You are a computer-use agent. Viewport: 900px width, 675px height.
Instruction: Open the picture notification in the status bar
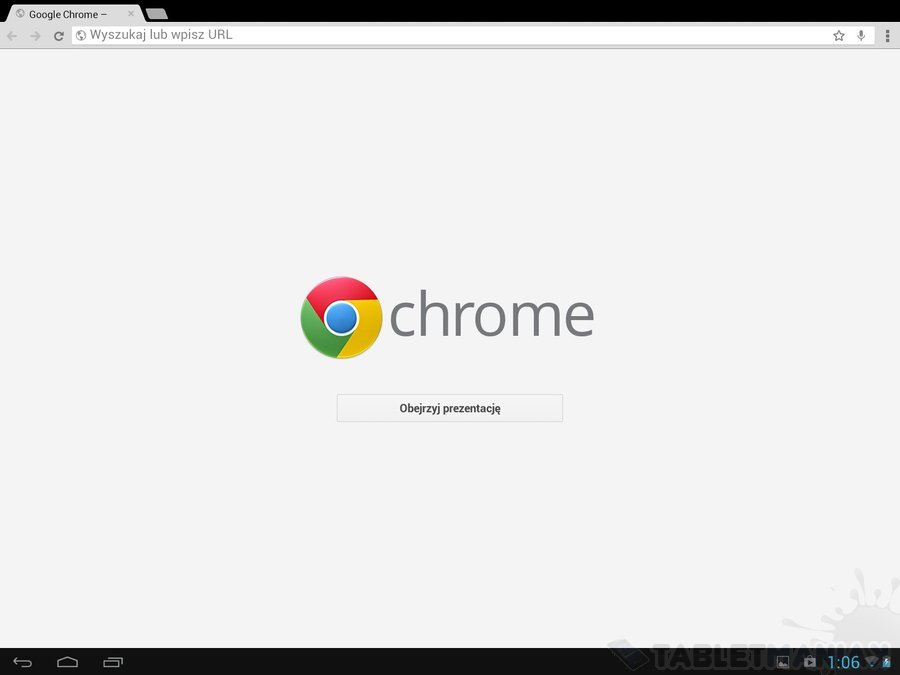[x=782, y=662]
